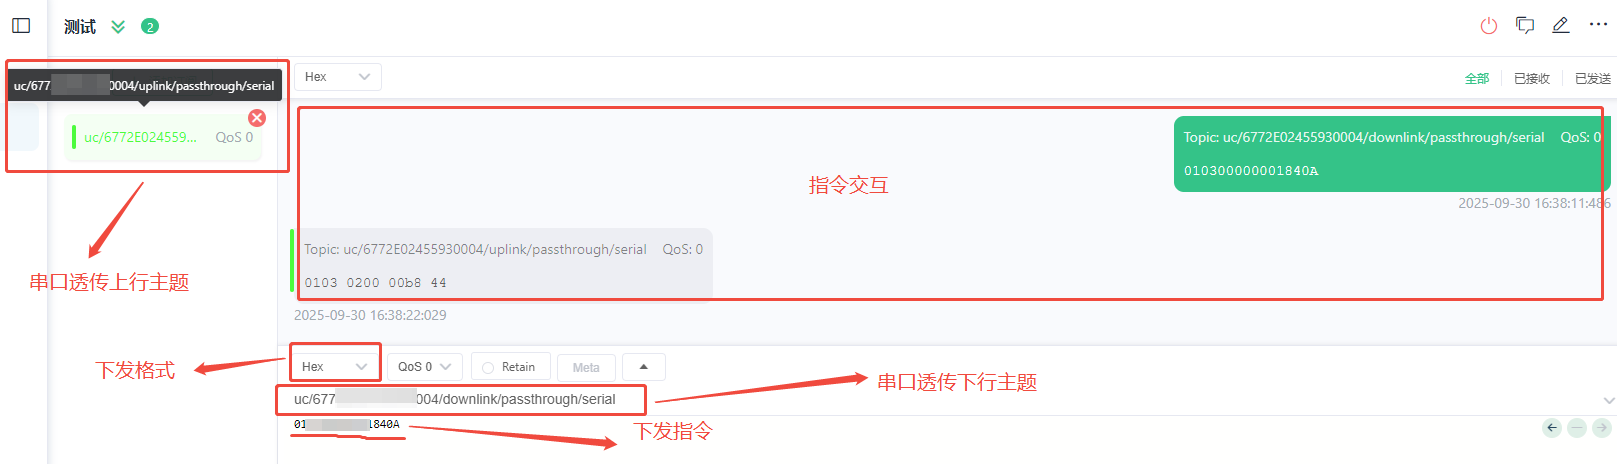
Task: Switch to 已接收 messages tab
Action: (x=1532, y=78)
